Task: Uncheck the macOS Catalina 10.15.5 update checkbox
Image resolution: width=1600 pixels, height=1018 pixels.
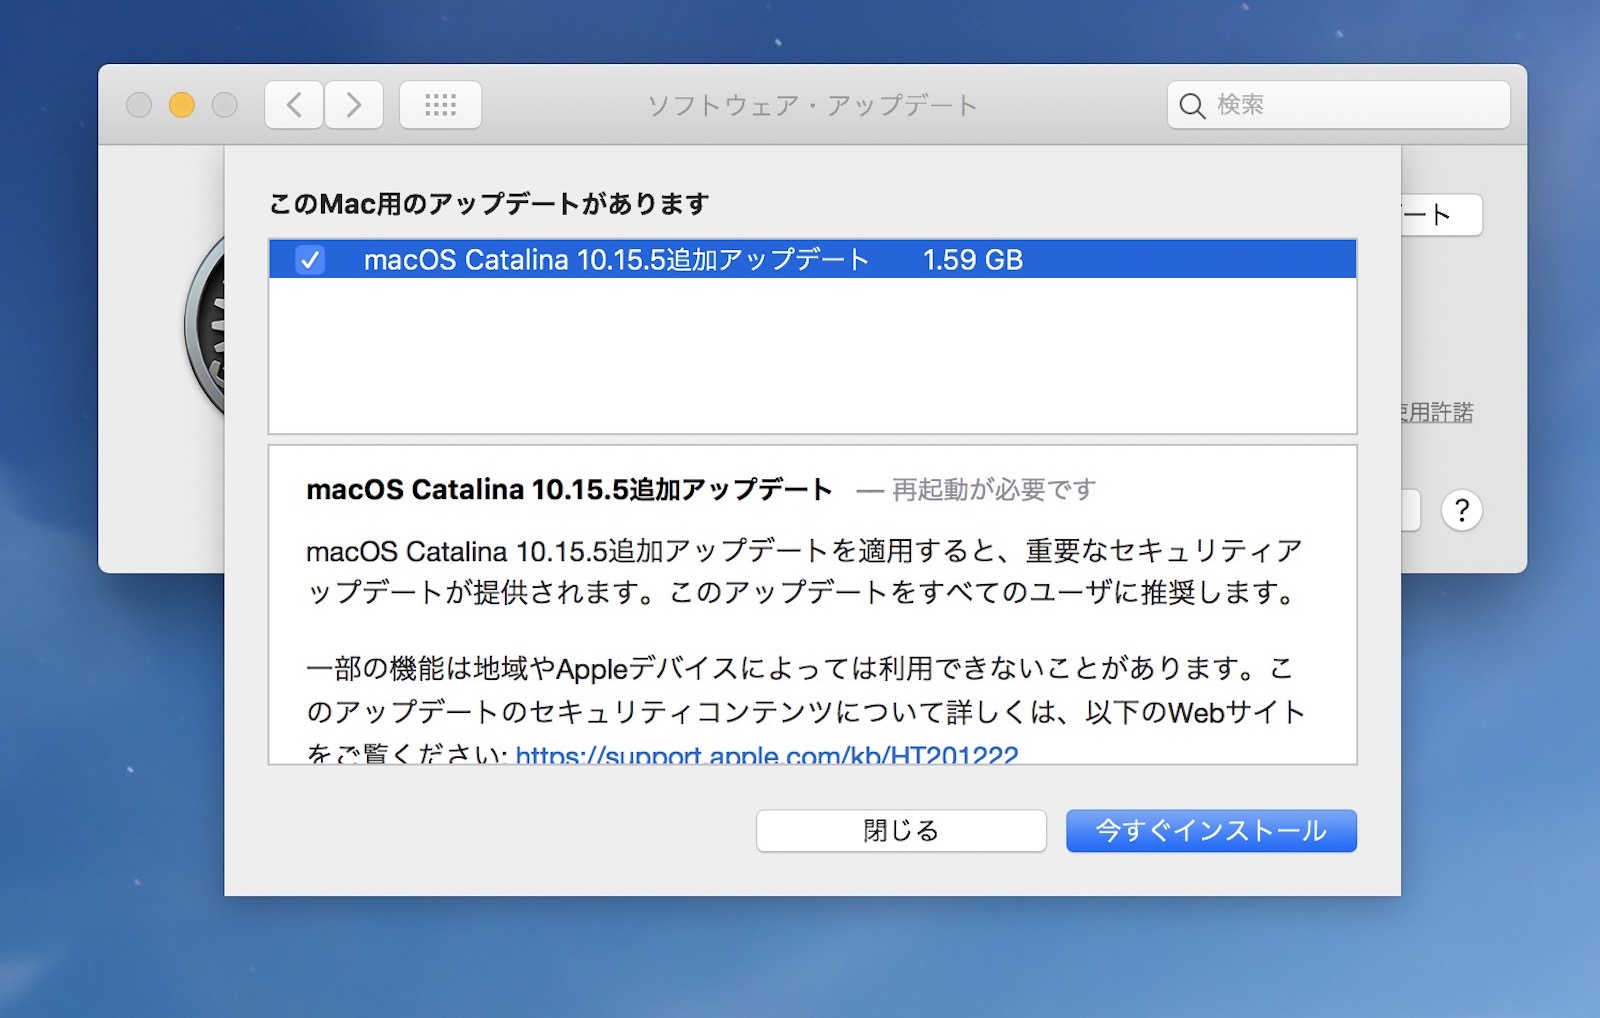Action: (x=310, y=260)
